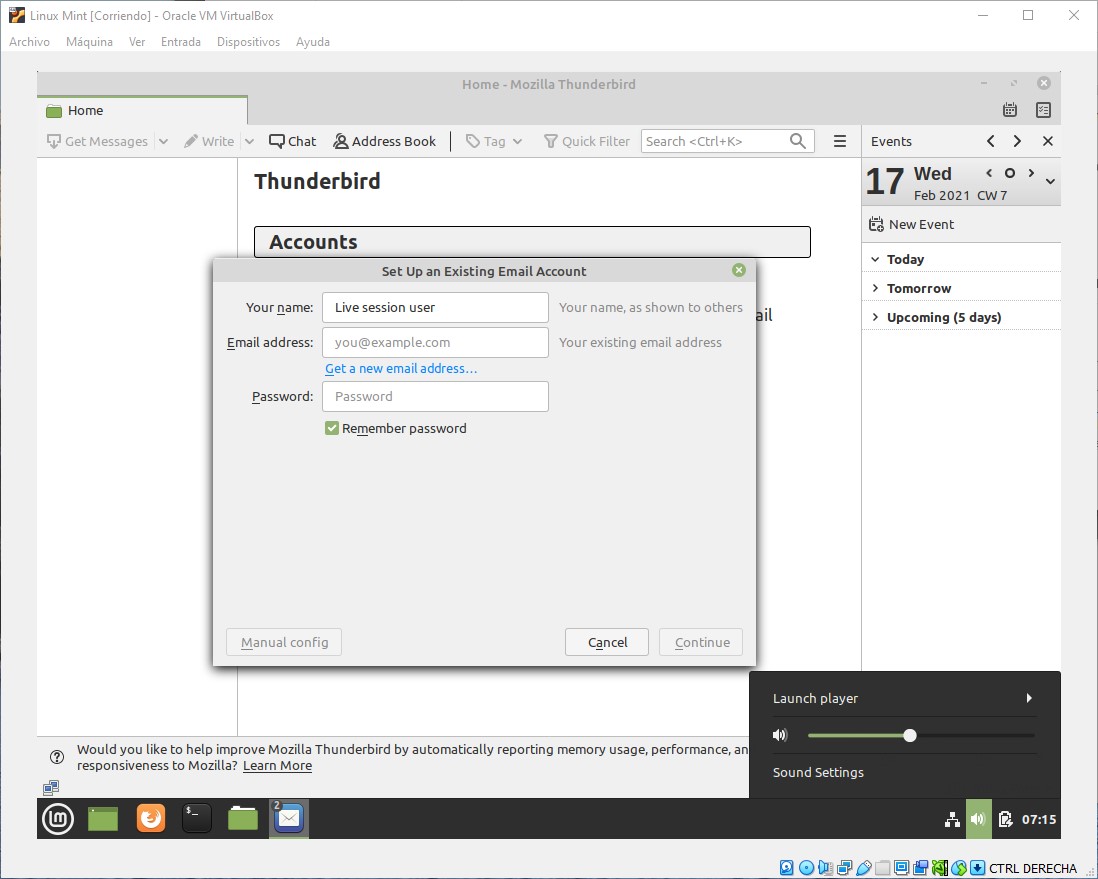Launch Terminal from the taskbar

197,819
